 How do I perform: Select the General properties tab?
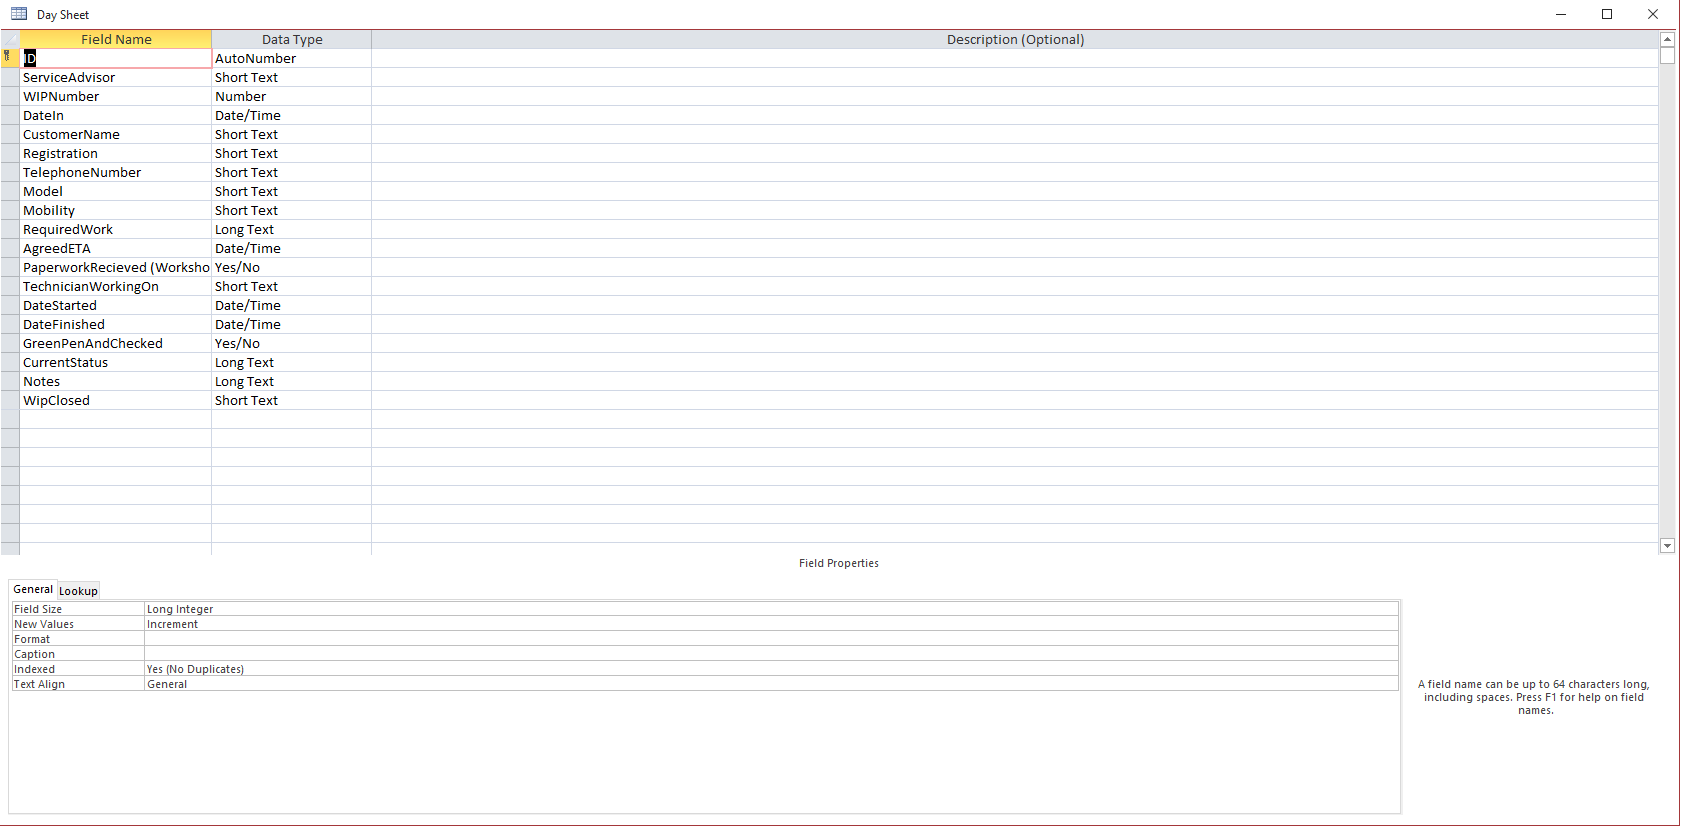pyautogui.click(x=33, y=590)
